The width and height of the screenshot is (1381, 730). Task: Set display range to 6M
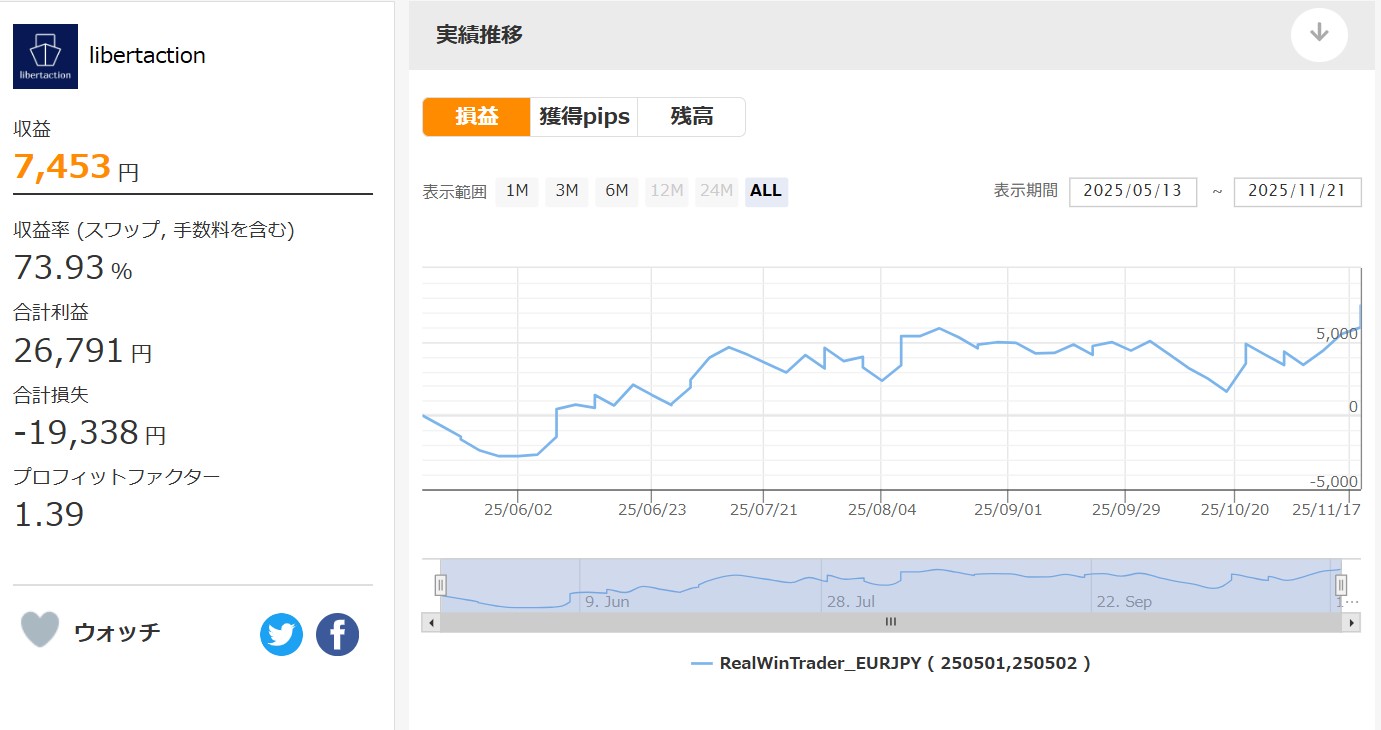pyautogui.click(x=617, y=191)
